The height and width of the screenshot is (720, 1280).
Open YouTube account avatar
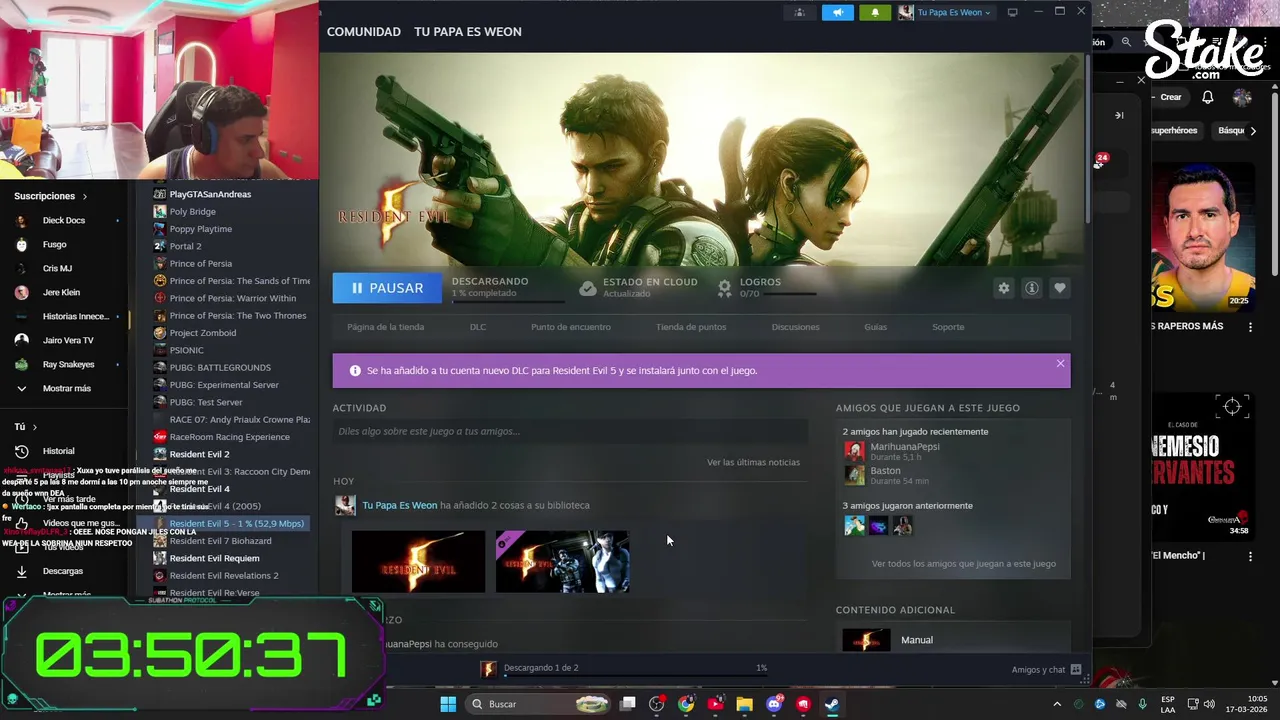1243,97
